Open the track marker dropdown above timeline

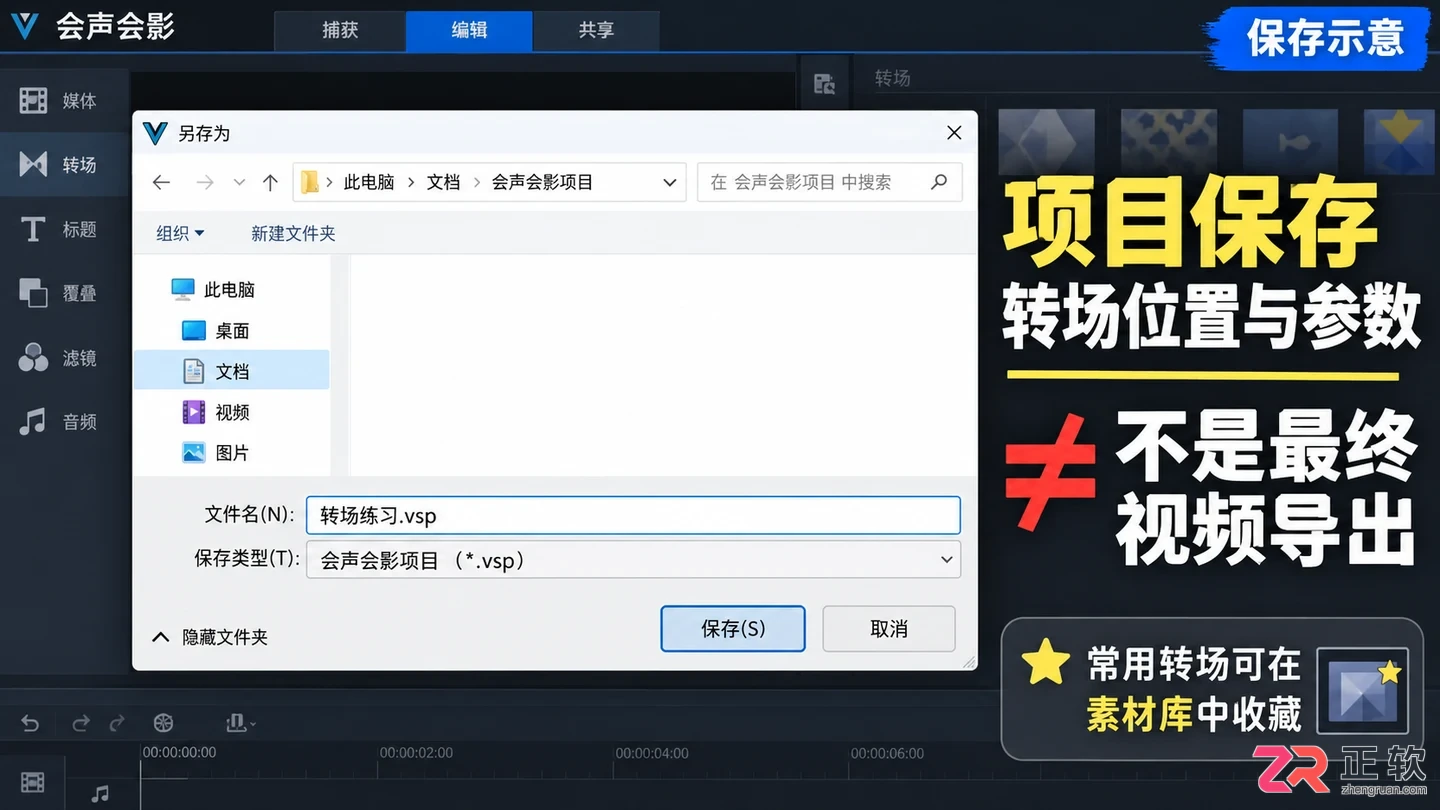click(x=241, y=722)
